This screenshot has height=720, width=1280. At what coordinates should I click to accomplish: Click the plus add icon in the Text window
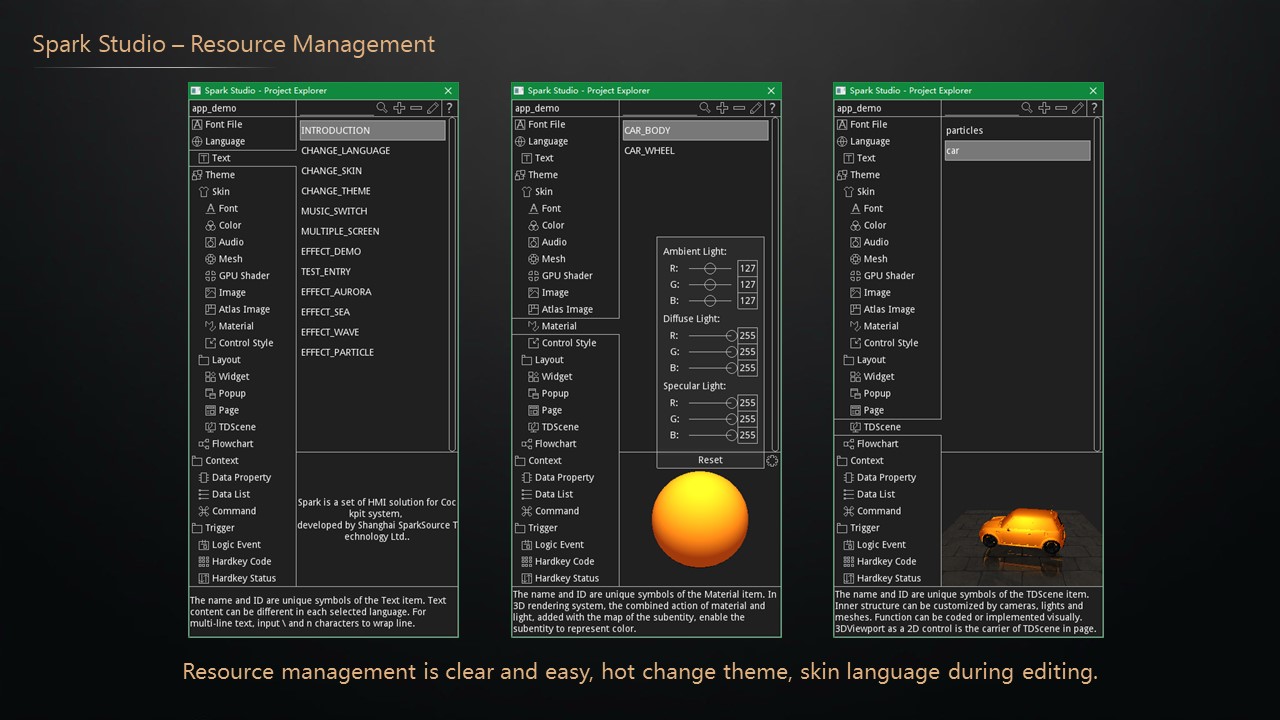pyautogui.click(x=399, y=108)
